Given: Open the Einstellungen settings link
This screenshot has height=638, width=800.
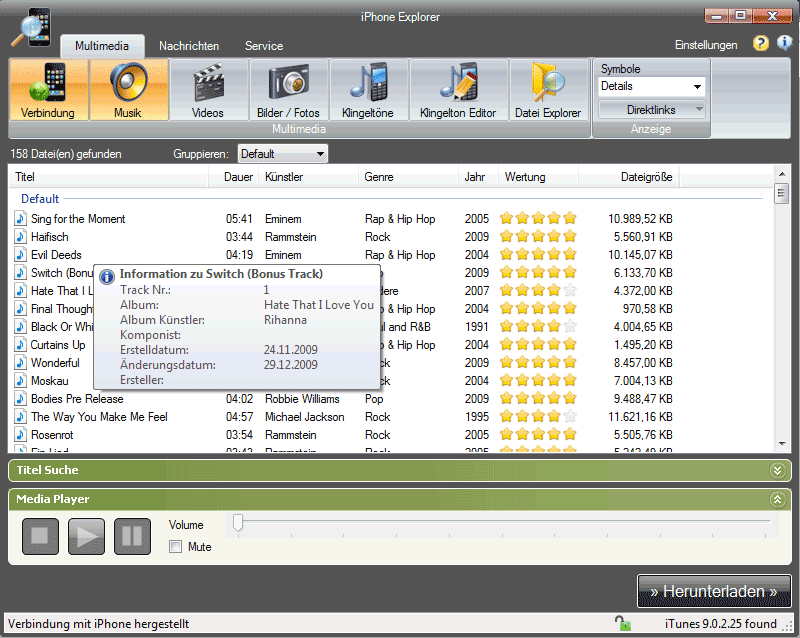Looking at the screenshot, I should coord(706,45).
